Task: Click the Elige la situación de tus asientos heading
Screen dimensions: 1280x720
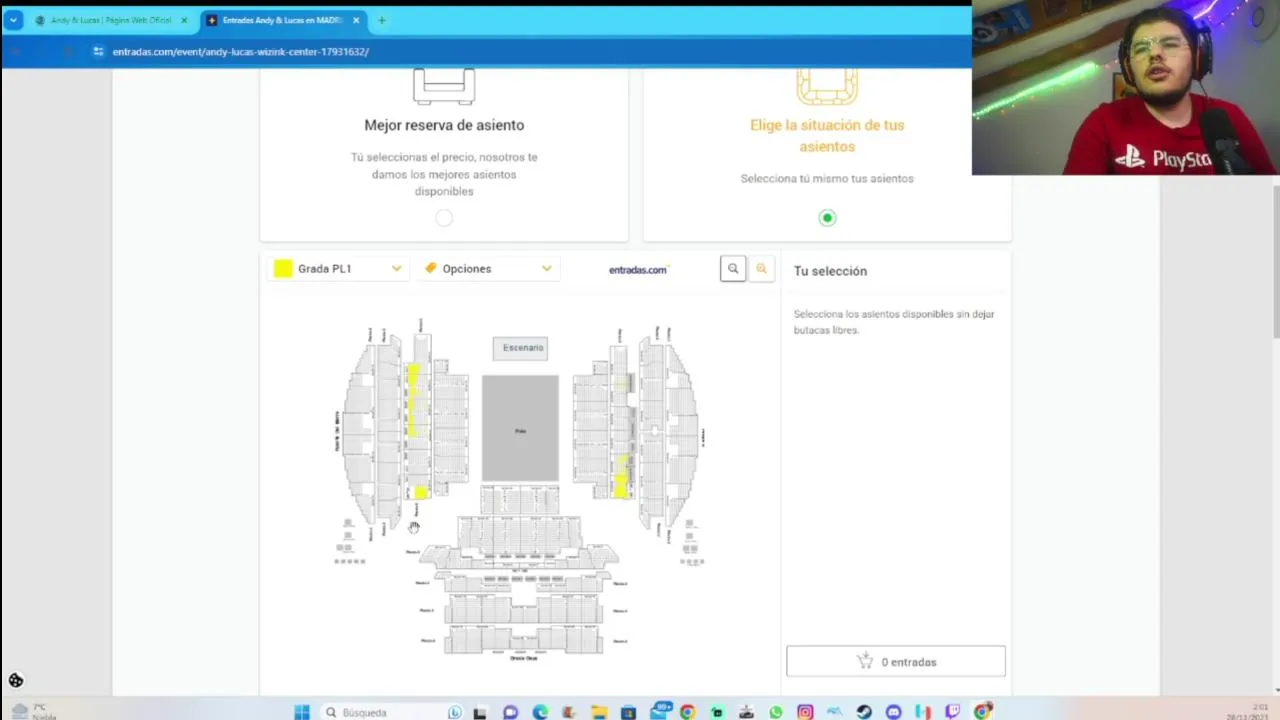Action: coord(827,135)
